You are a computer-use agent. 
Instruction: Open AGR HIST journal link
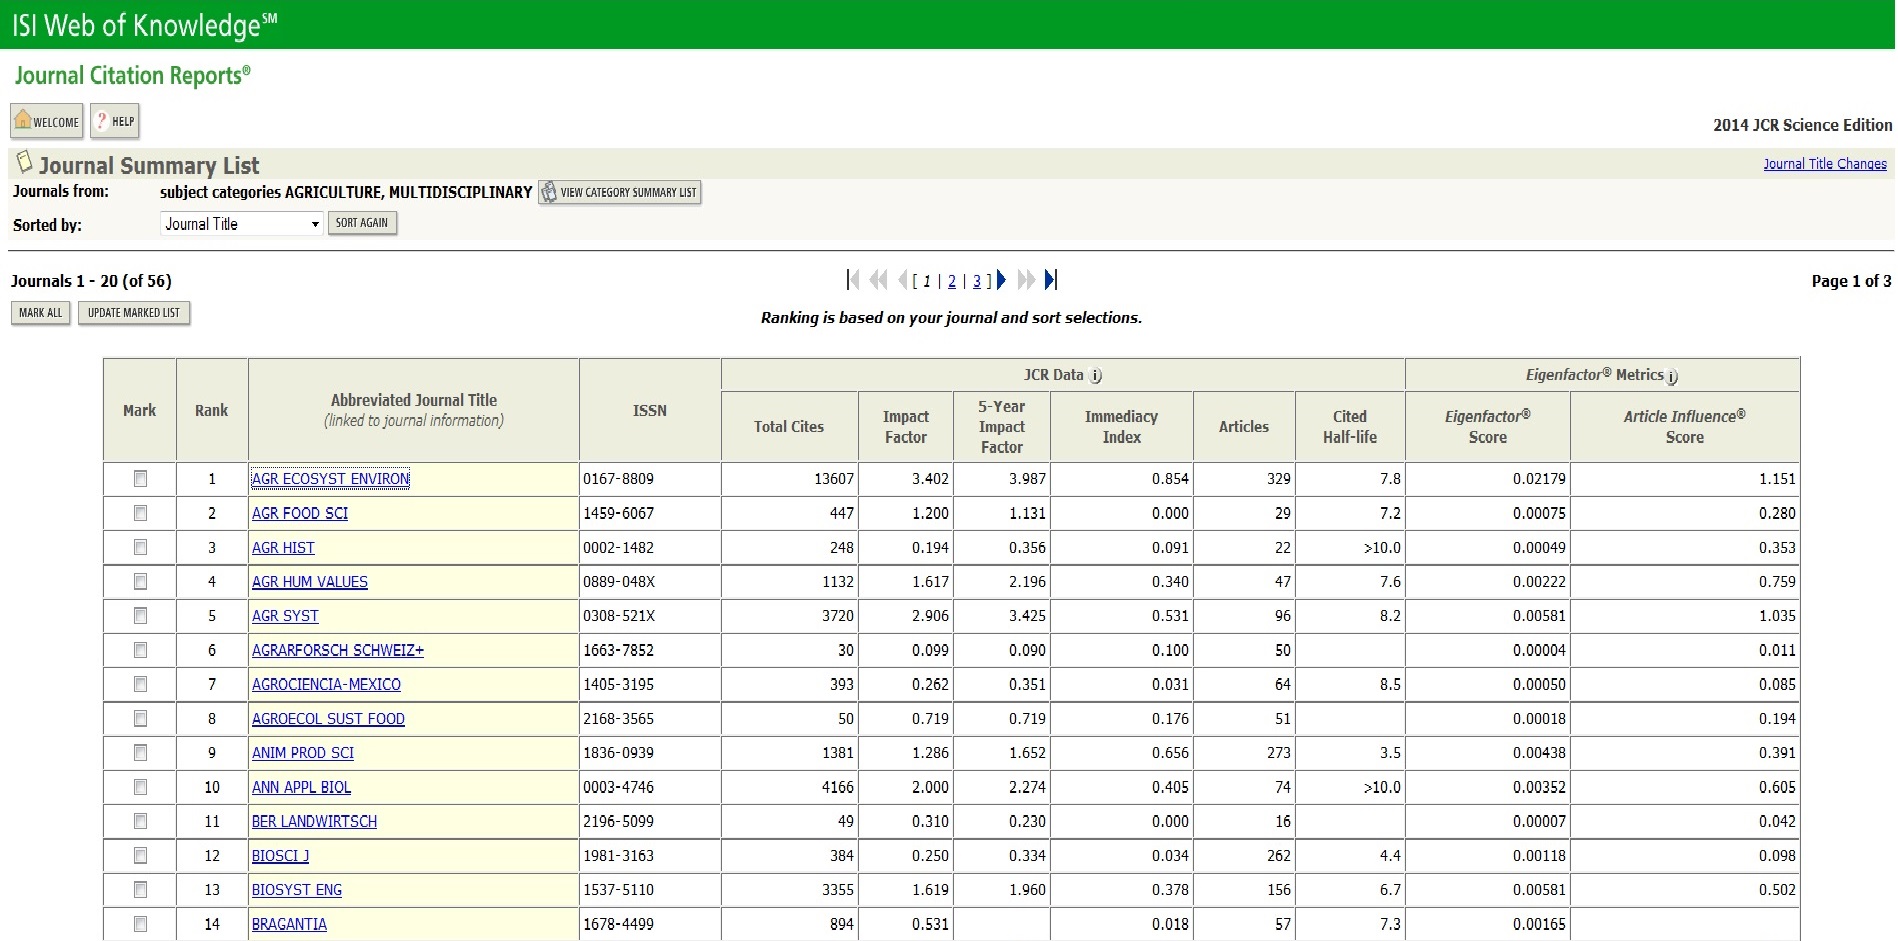tap(283, 548)
